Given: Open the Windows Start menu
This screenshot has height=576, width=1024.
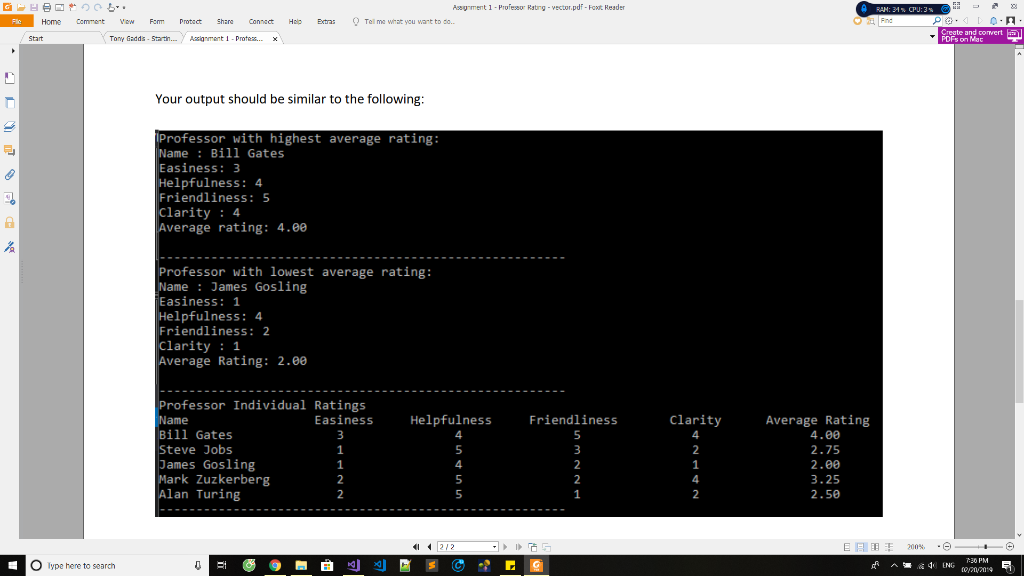Looking at the screenshot, I should pyautogui.click(x=12, y=566).
